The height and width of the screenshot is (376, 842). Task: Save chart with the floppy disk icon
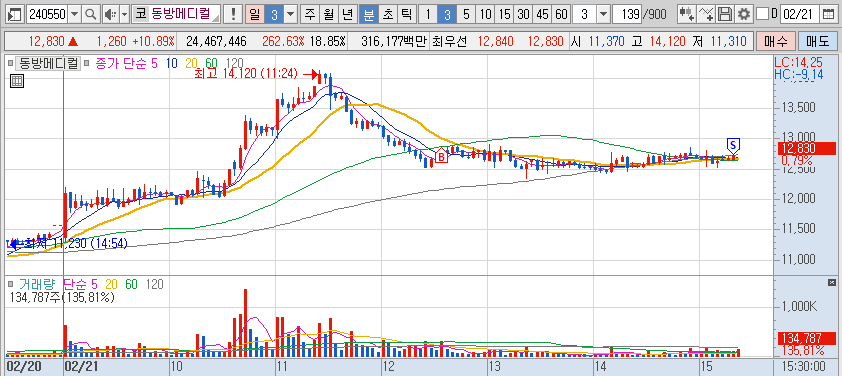click(725, 15)
